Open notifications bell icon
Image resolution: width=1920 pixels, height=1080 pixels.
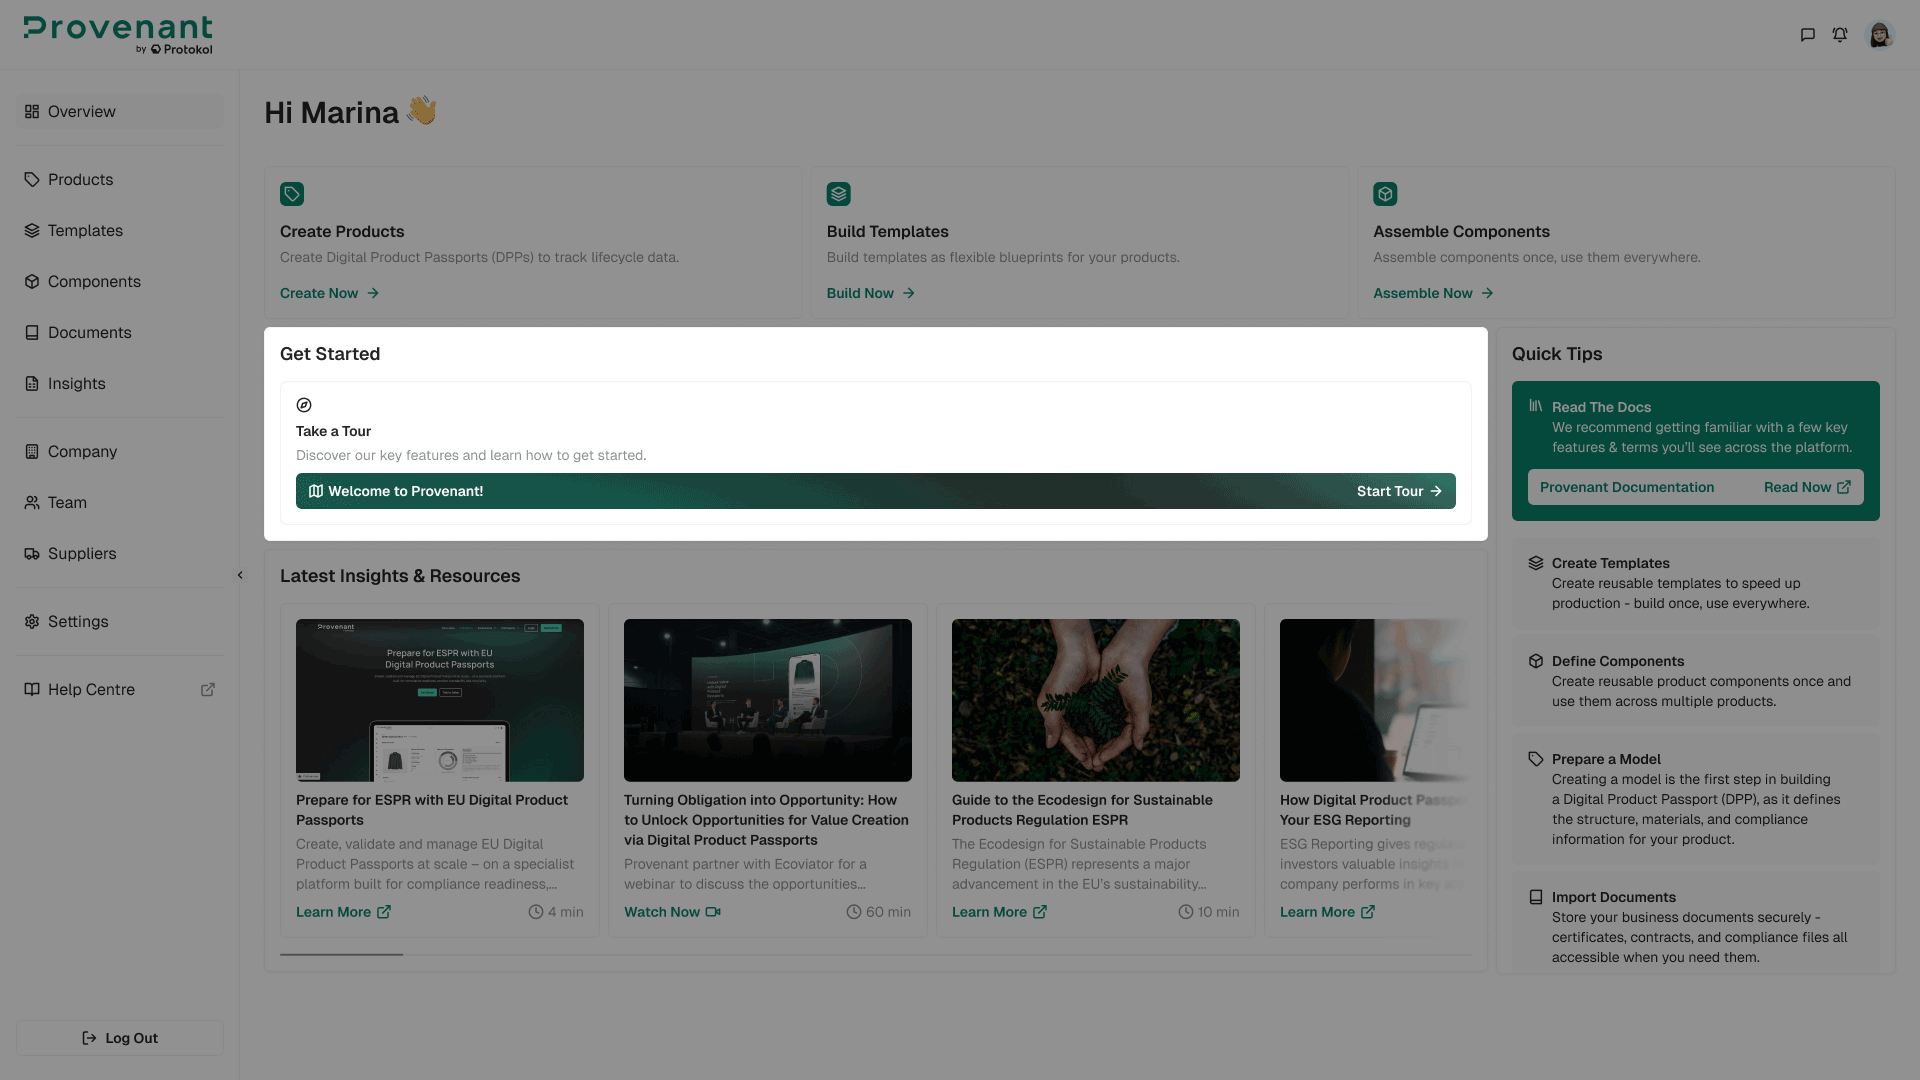coord(1840,35)
